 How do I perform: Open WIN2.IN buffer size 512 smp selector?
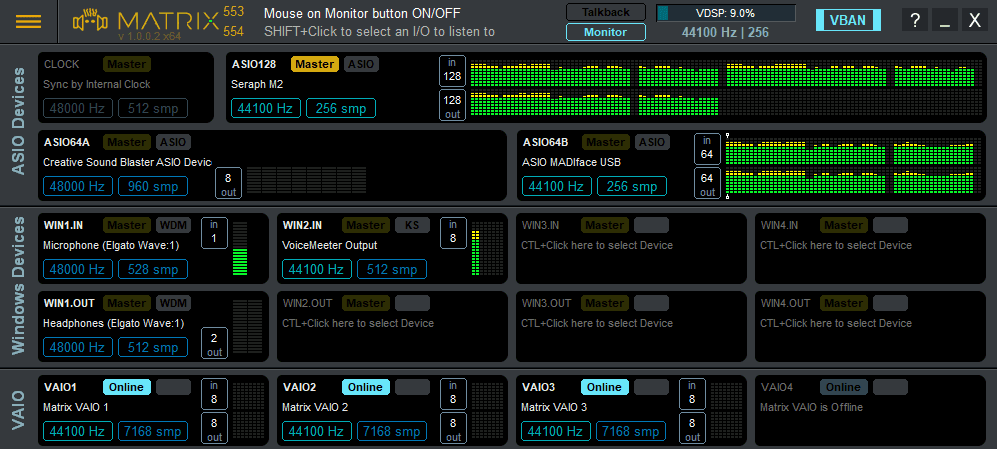click(391, 269)
